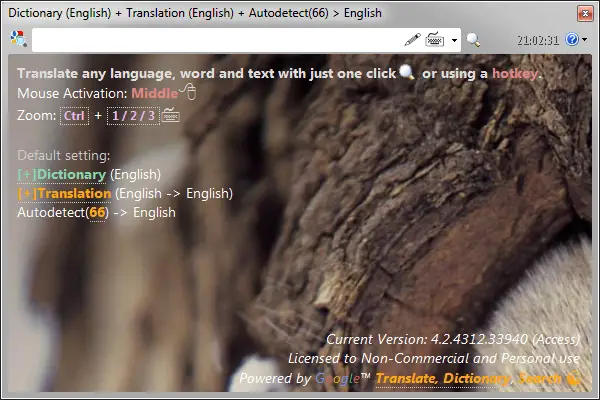This screenshot has height=400, width=600.
Task: Click the clock time 21:02:31
Action: (x=538, y=40)
